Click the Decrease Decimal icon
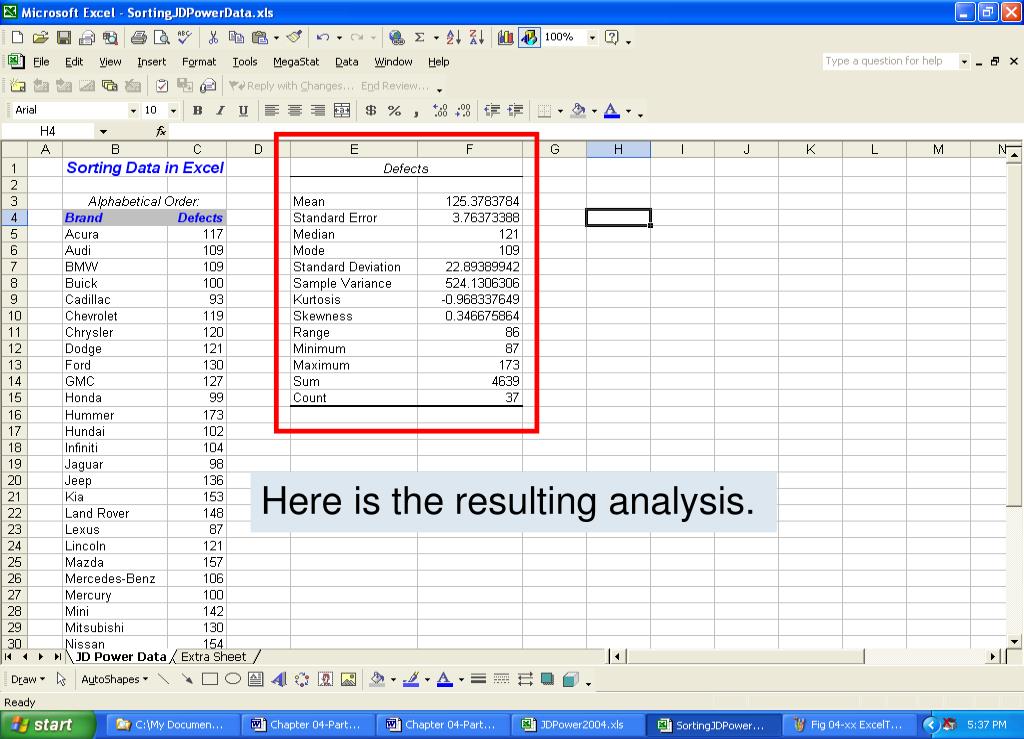Viewport: 1024px width, 739px height. click(463, 110)
